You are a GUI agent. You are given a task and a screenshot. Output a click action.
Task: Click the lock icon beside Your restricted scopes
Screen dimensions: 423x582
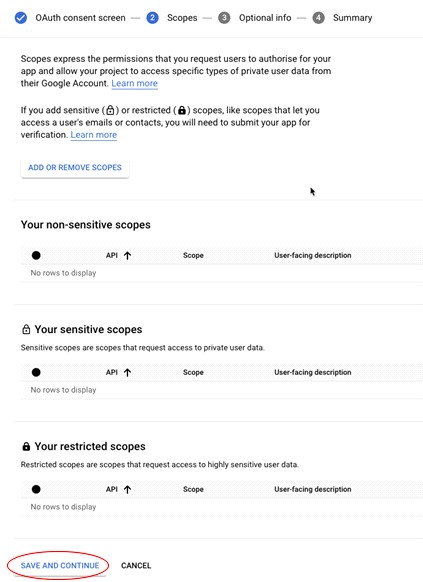tap(26, 446)
